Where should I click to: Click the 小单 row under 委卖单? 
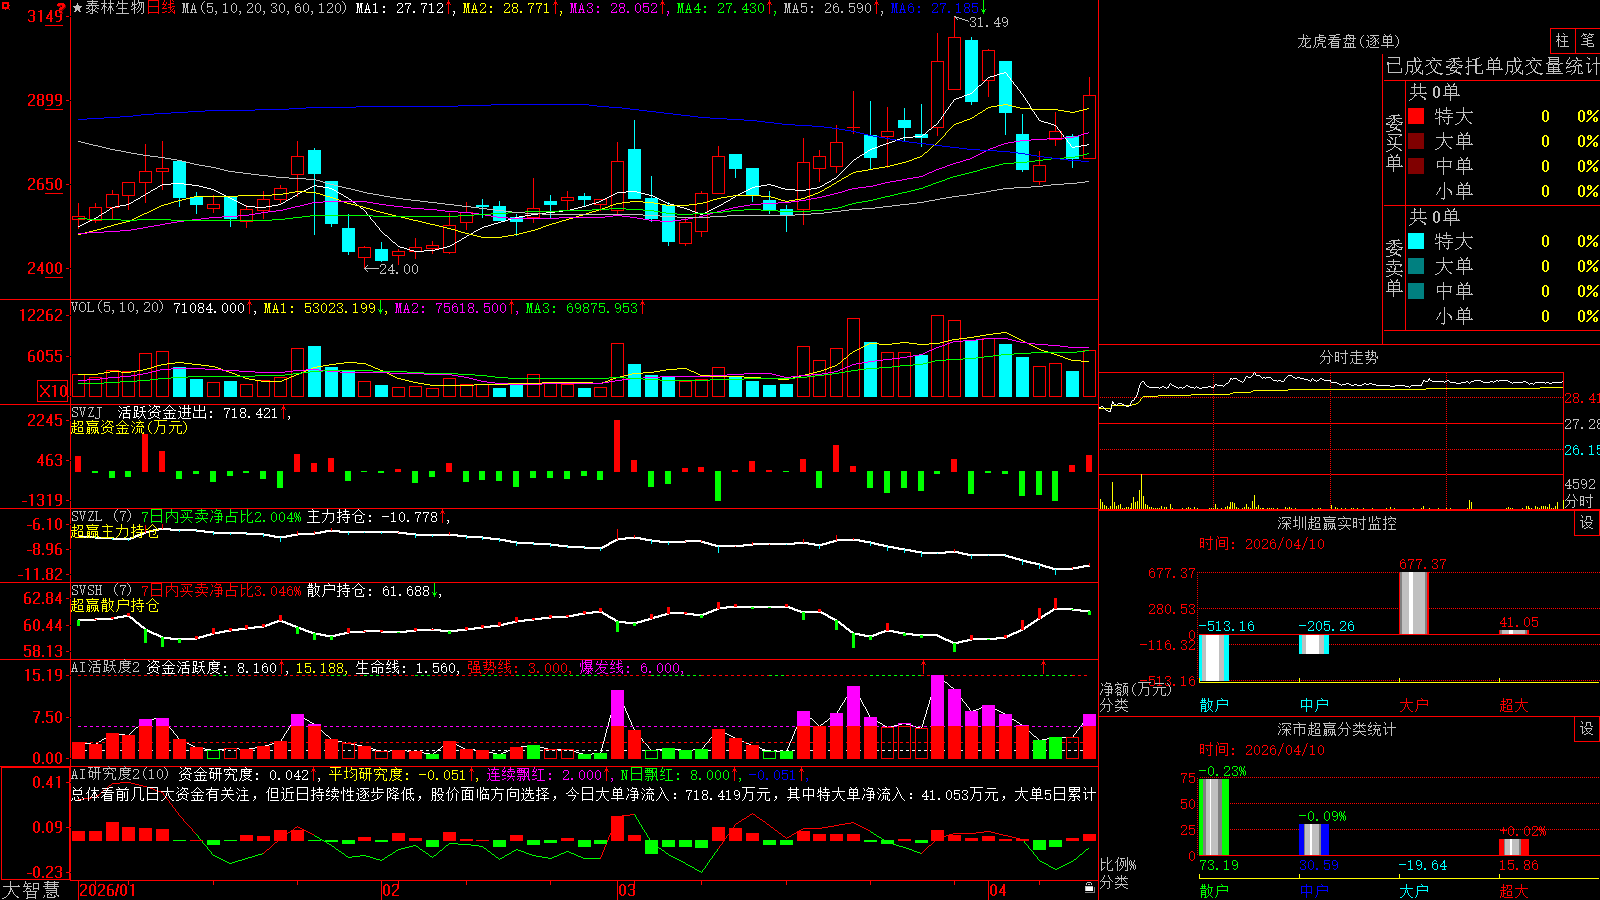pyautogui.click(x=1503, y=316)
